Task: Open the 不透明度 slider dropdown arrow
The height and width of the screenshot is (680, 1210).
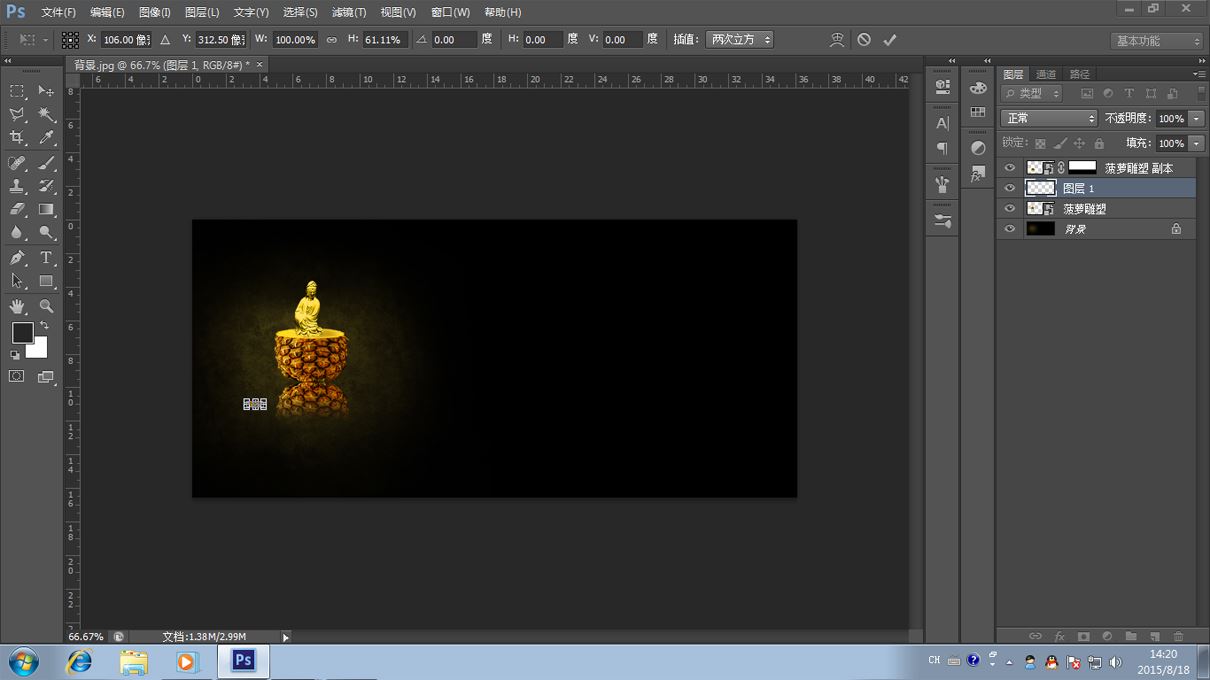Action: pos(1196,118)
